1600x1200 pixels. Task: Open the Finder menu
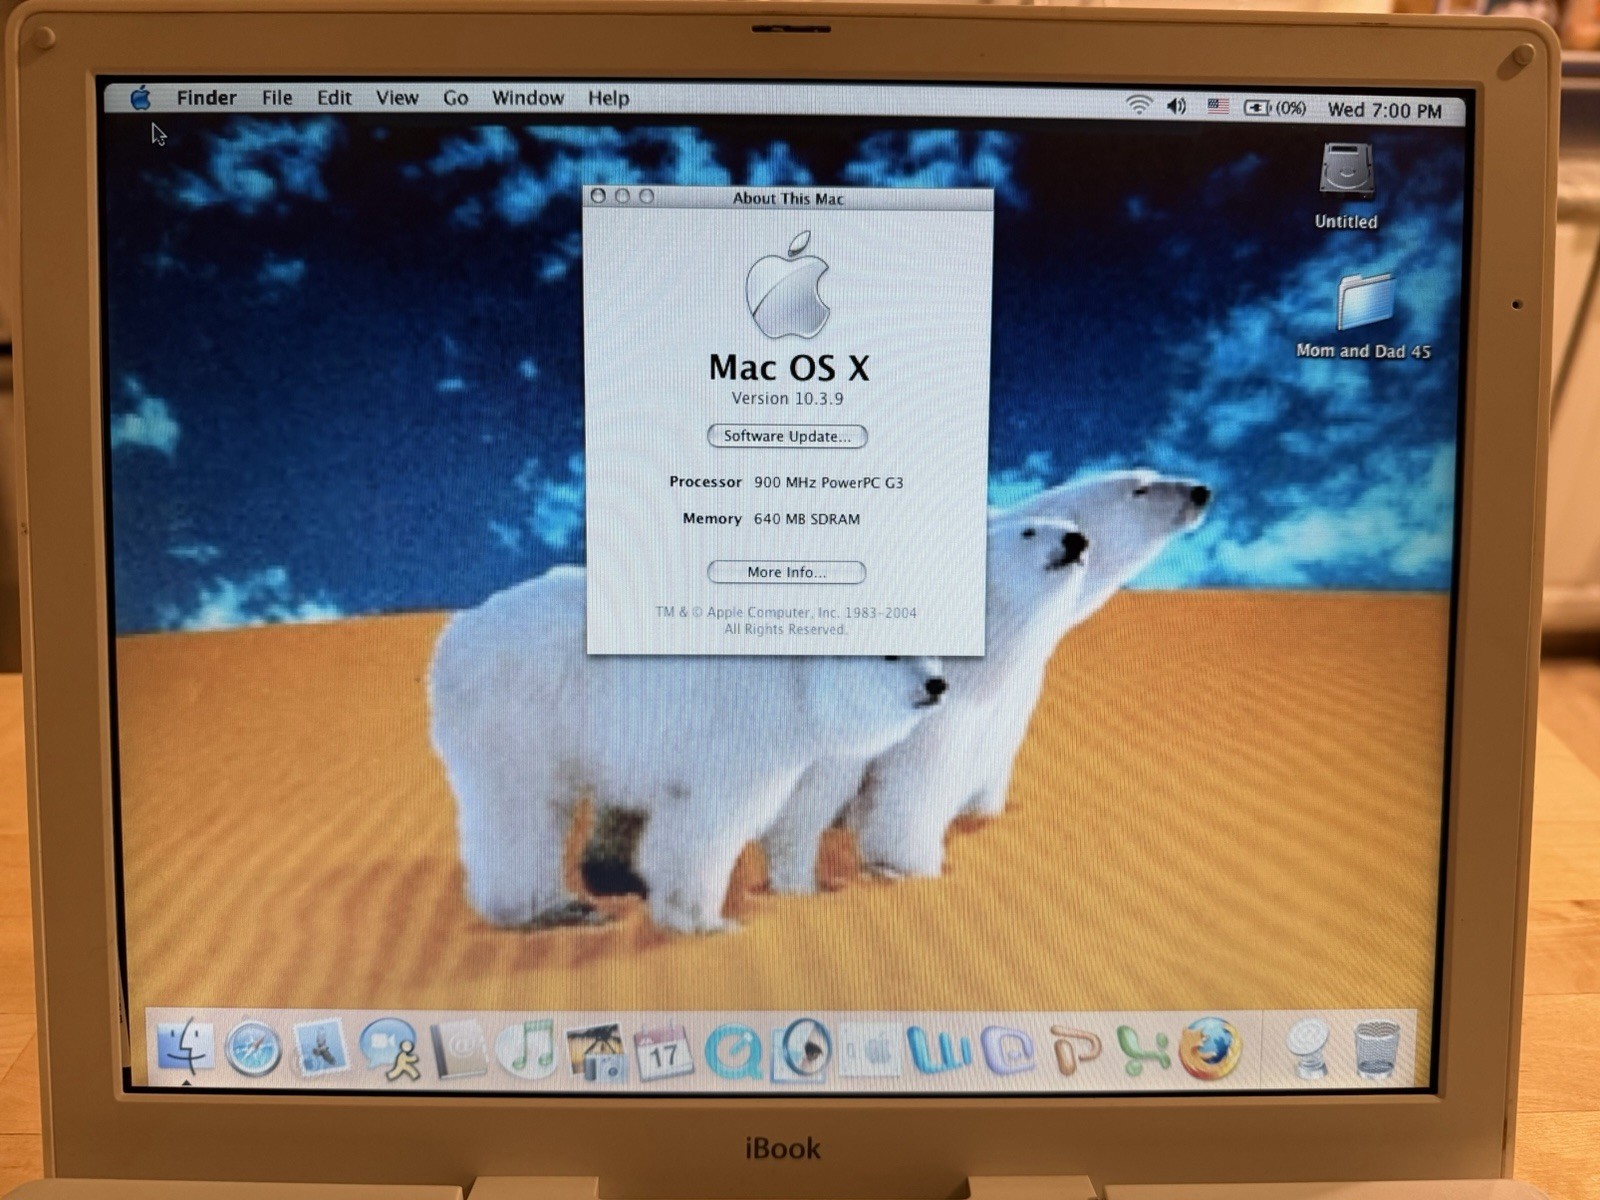206,98
